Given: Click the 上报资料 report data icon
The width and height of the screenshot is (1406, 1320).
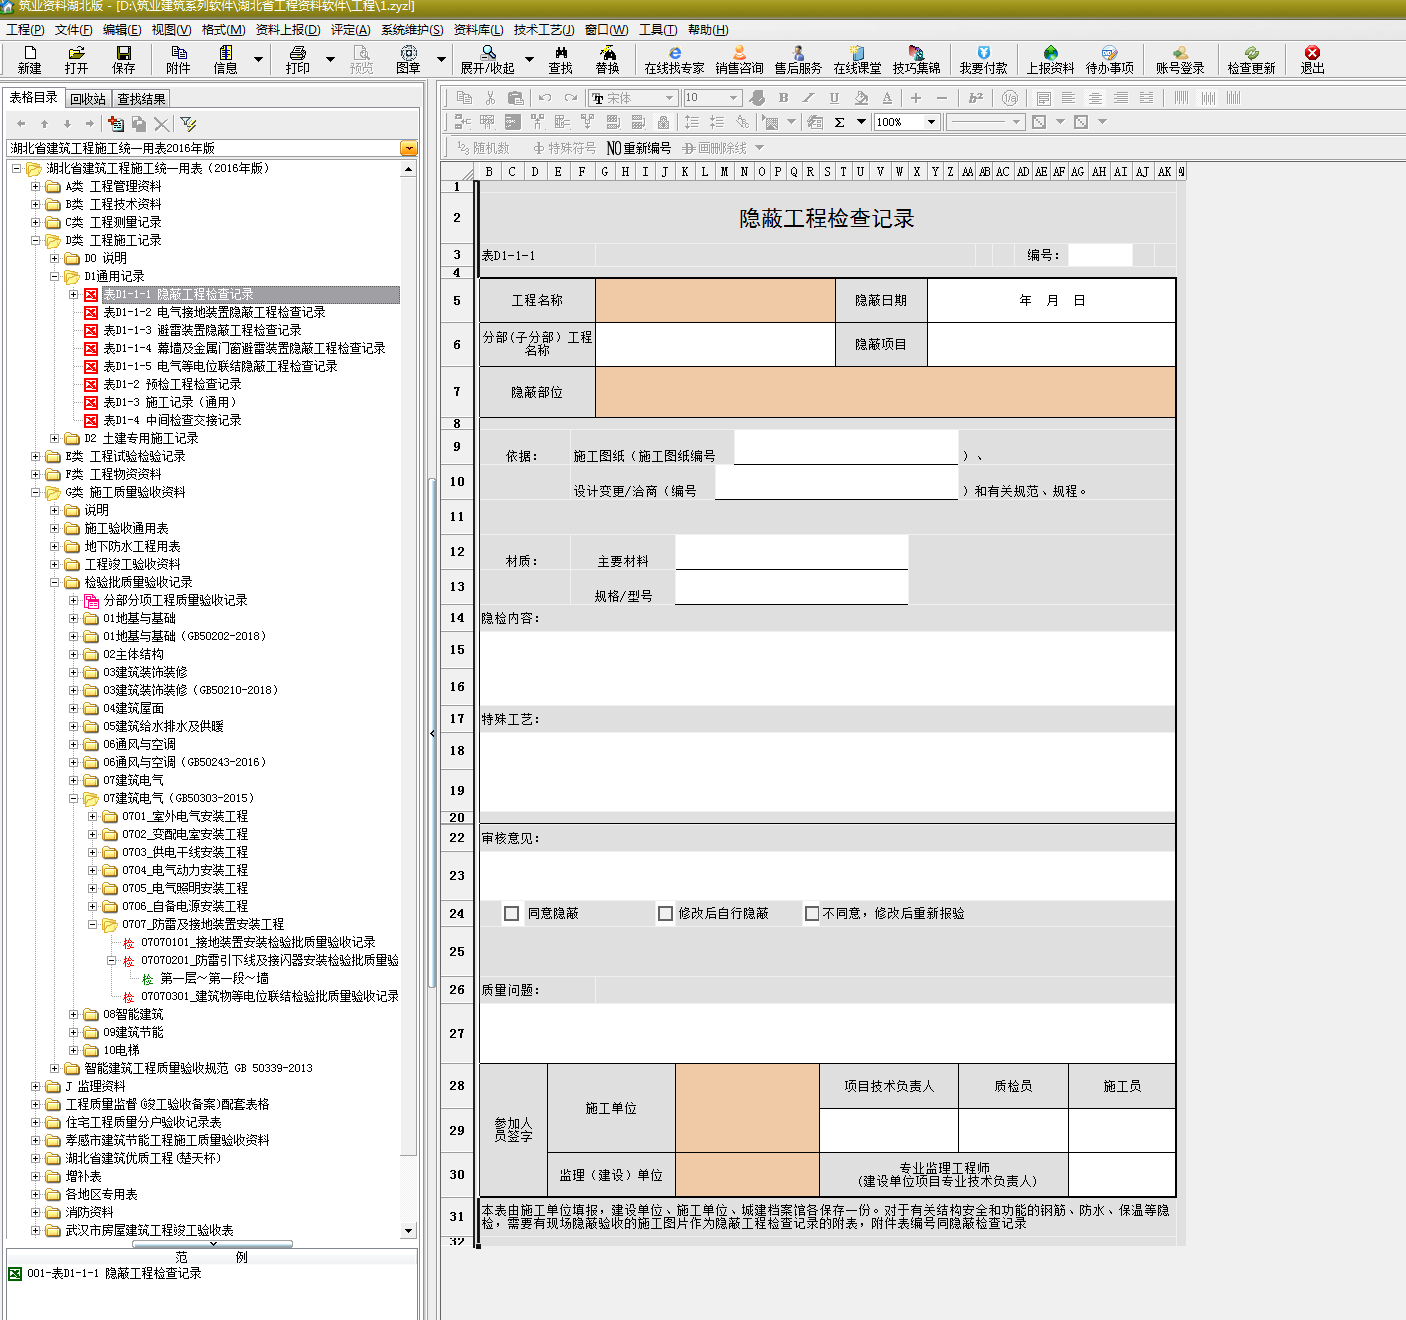Looking at the screenshot, I should [1050, 60].
